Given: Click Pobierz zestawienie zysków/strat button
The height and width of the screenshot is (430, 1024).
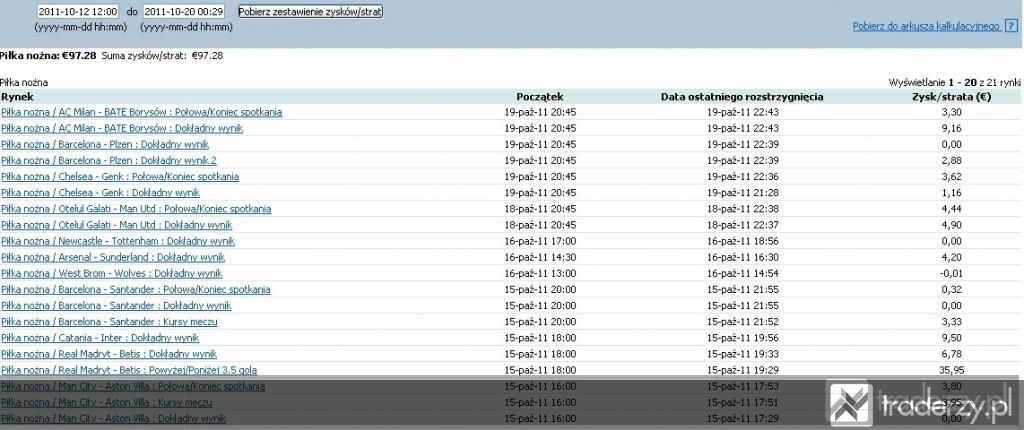Looking at the screenshot, I should coord(310,12).
